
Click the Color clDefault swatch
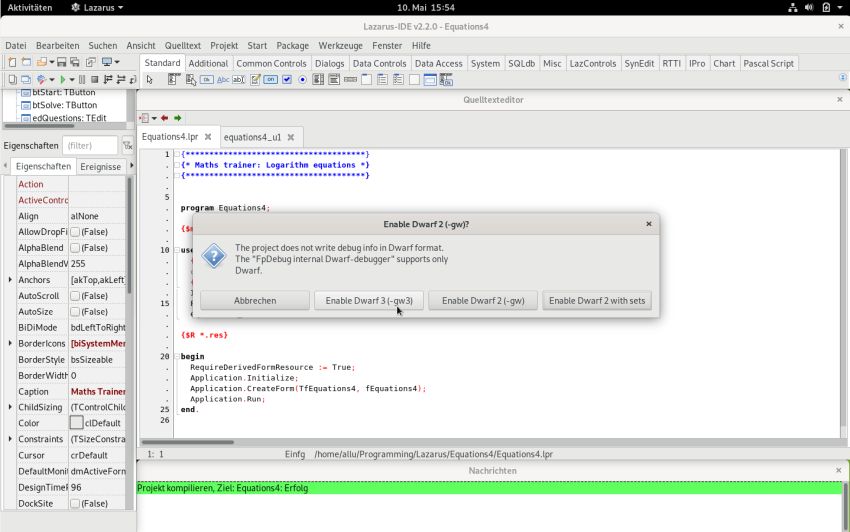(76, 422)
